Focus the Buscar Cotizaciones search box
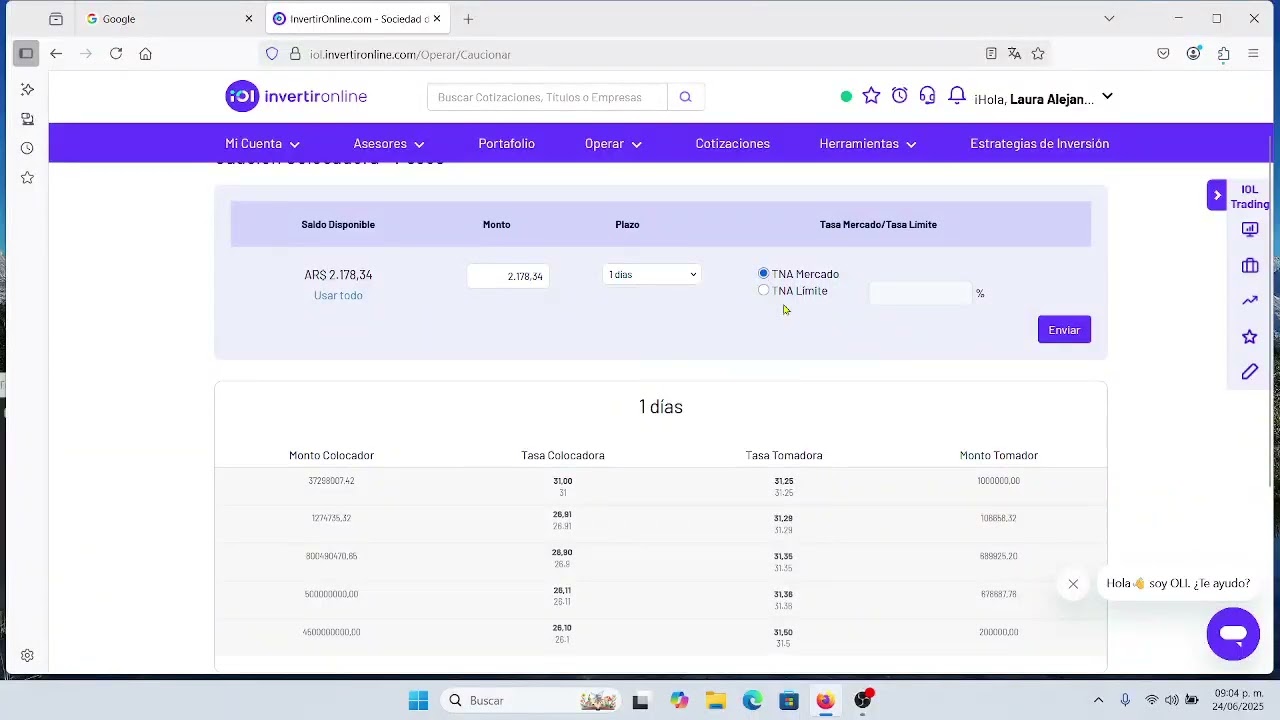1280x720 pixels. [547, 97]
